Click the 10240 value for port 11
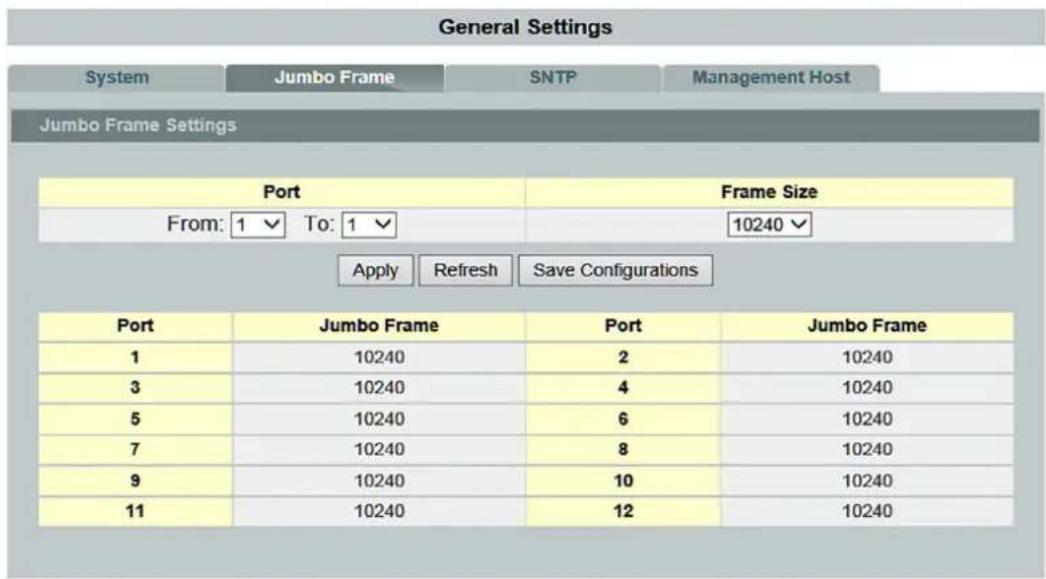The height and width of the screenshot is (579, 1046). pos(380,512)
